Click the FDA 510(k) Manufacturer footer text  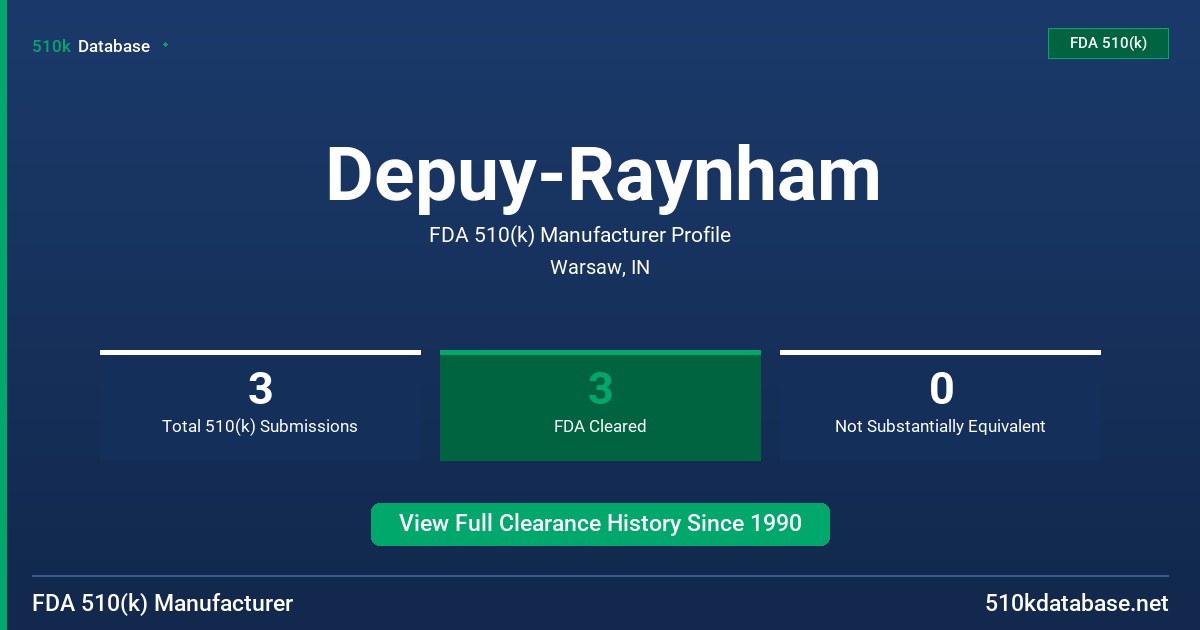coord(163,603)
